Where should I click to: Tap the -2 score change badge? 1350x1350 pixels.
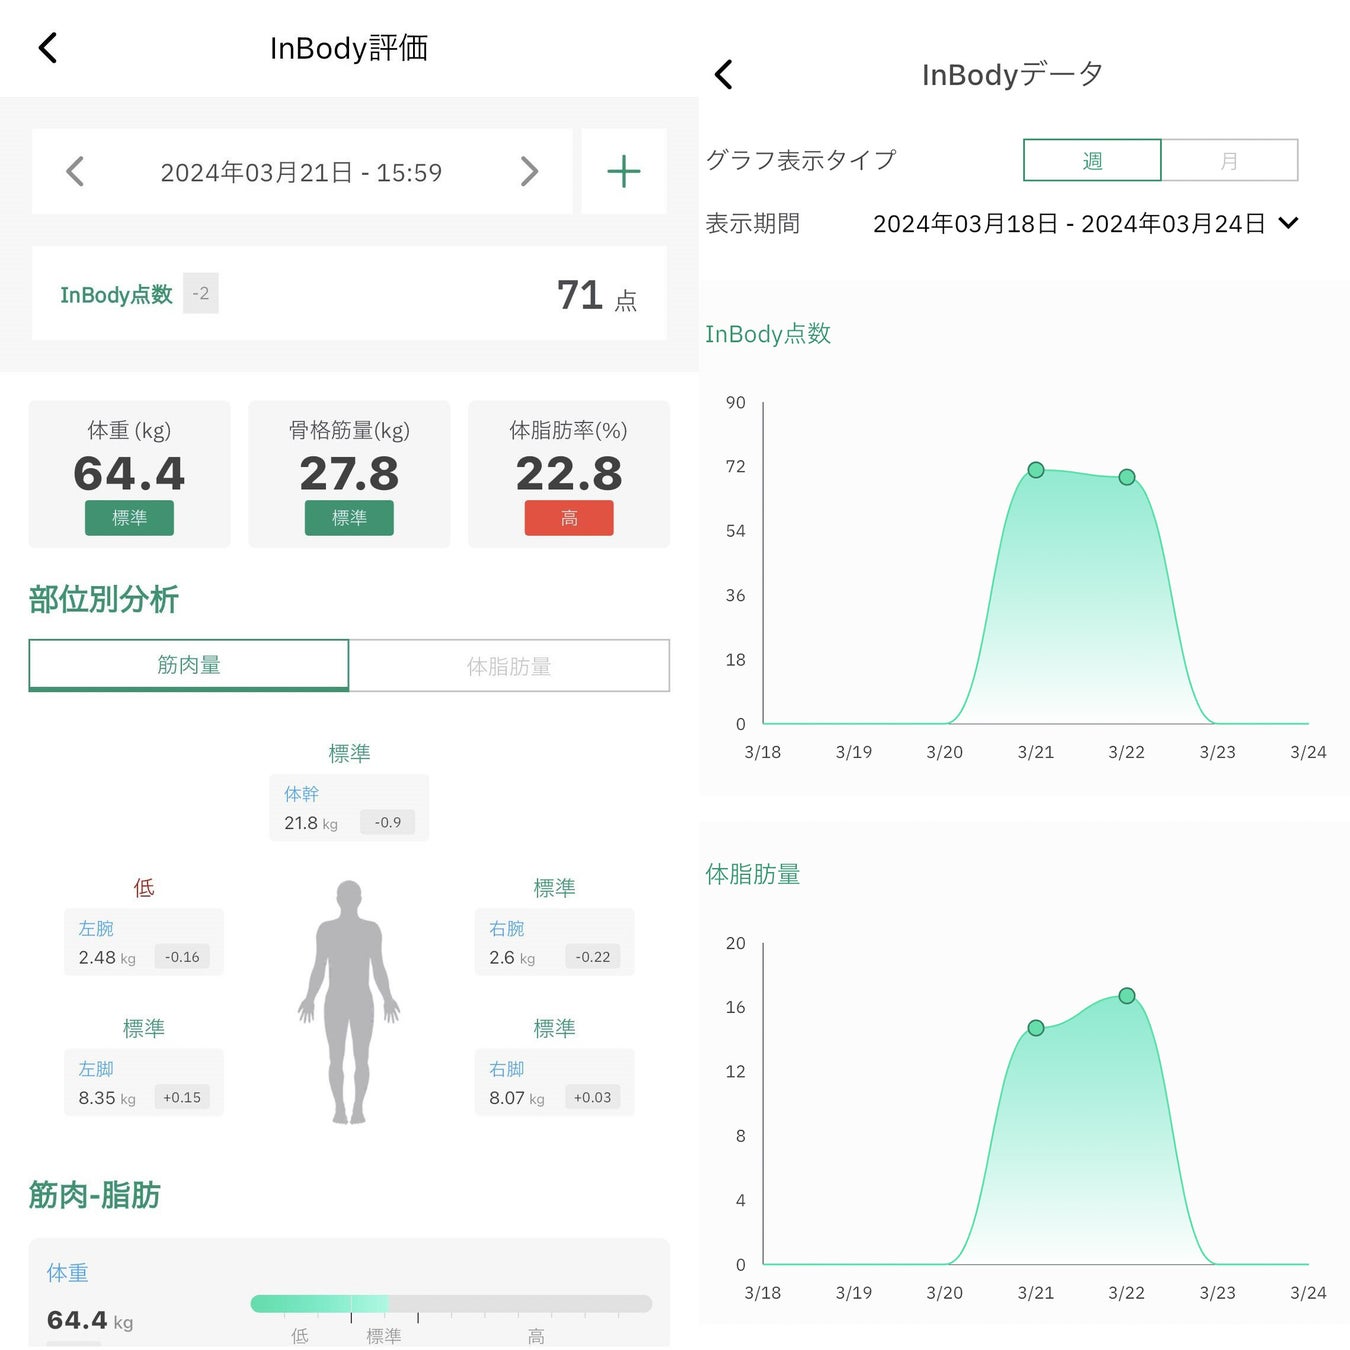click(201, 294)
